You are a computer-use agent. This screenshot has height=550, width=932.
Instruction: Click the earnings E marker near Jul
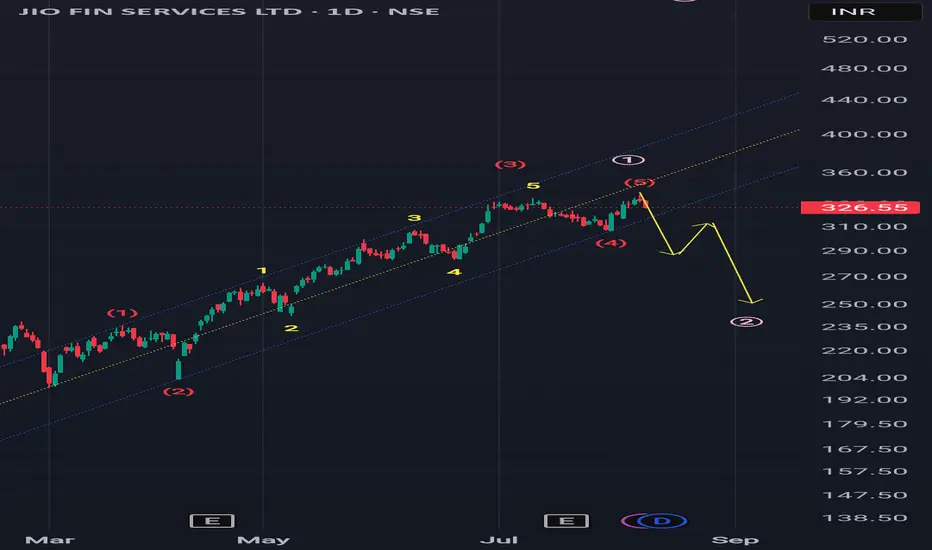pos(566,521)
